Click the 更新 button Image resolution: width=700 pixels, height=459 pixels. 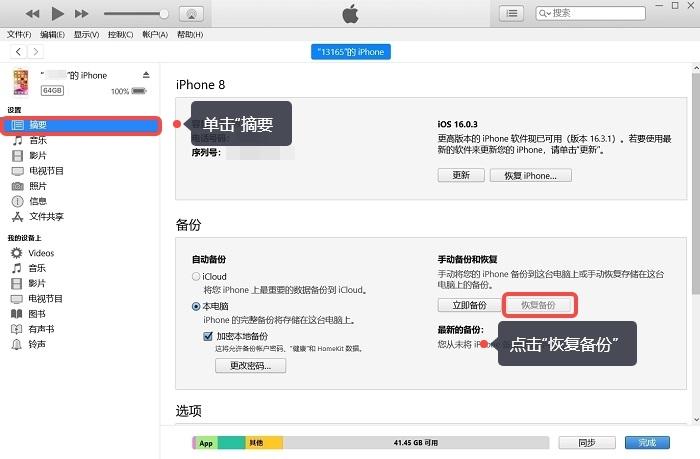(461, 175)
